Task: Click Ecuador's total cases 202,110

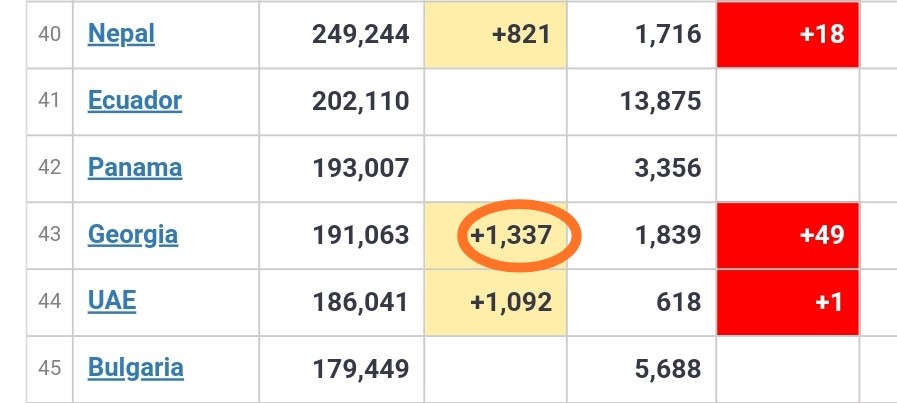Action: click(x=361, y=101)
